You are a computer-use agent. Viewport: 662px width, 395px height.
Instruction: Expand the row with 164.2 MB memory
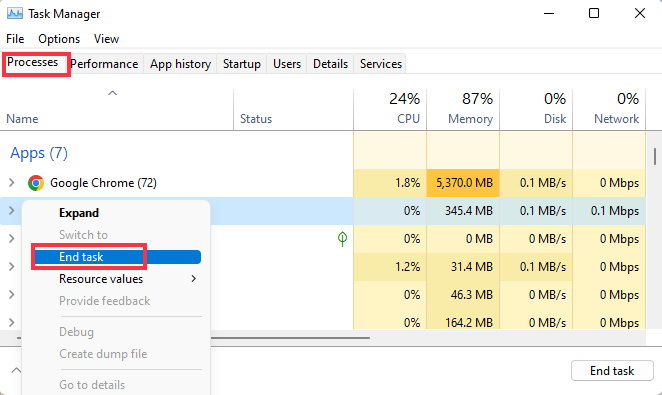[x=12, y=322]
